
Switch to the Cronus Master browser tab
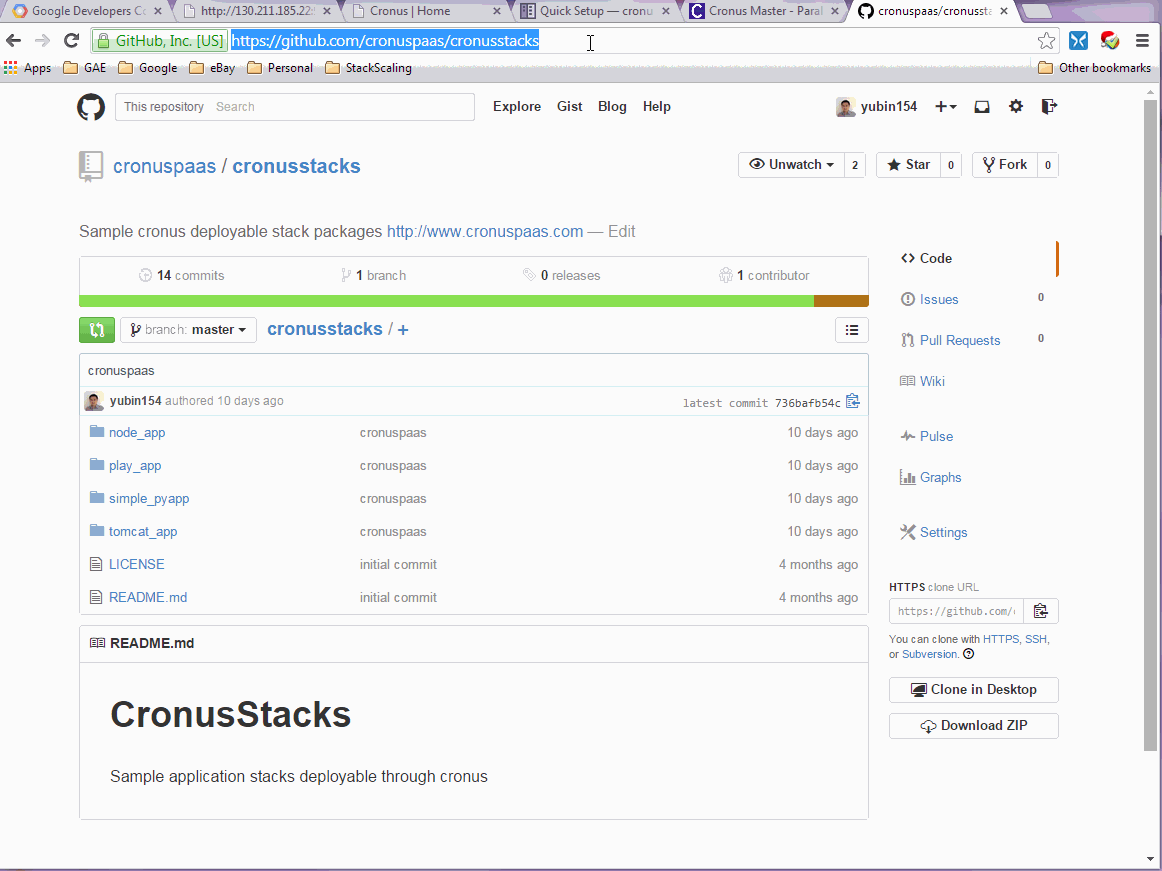pos(765,11)
